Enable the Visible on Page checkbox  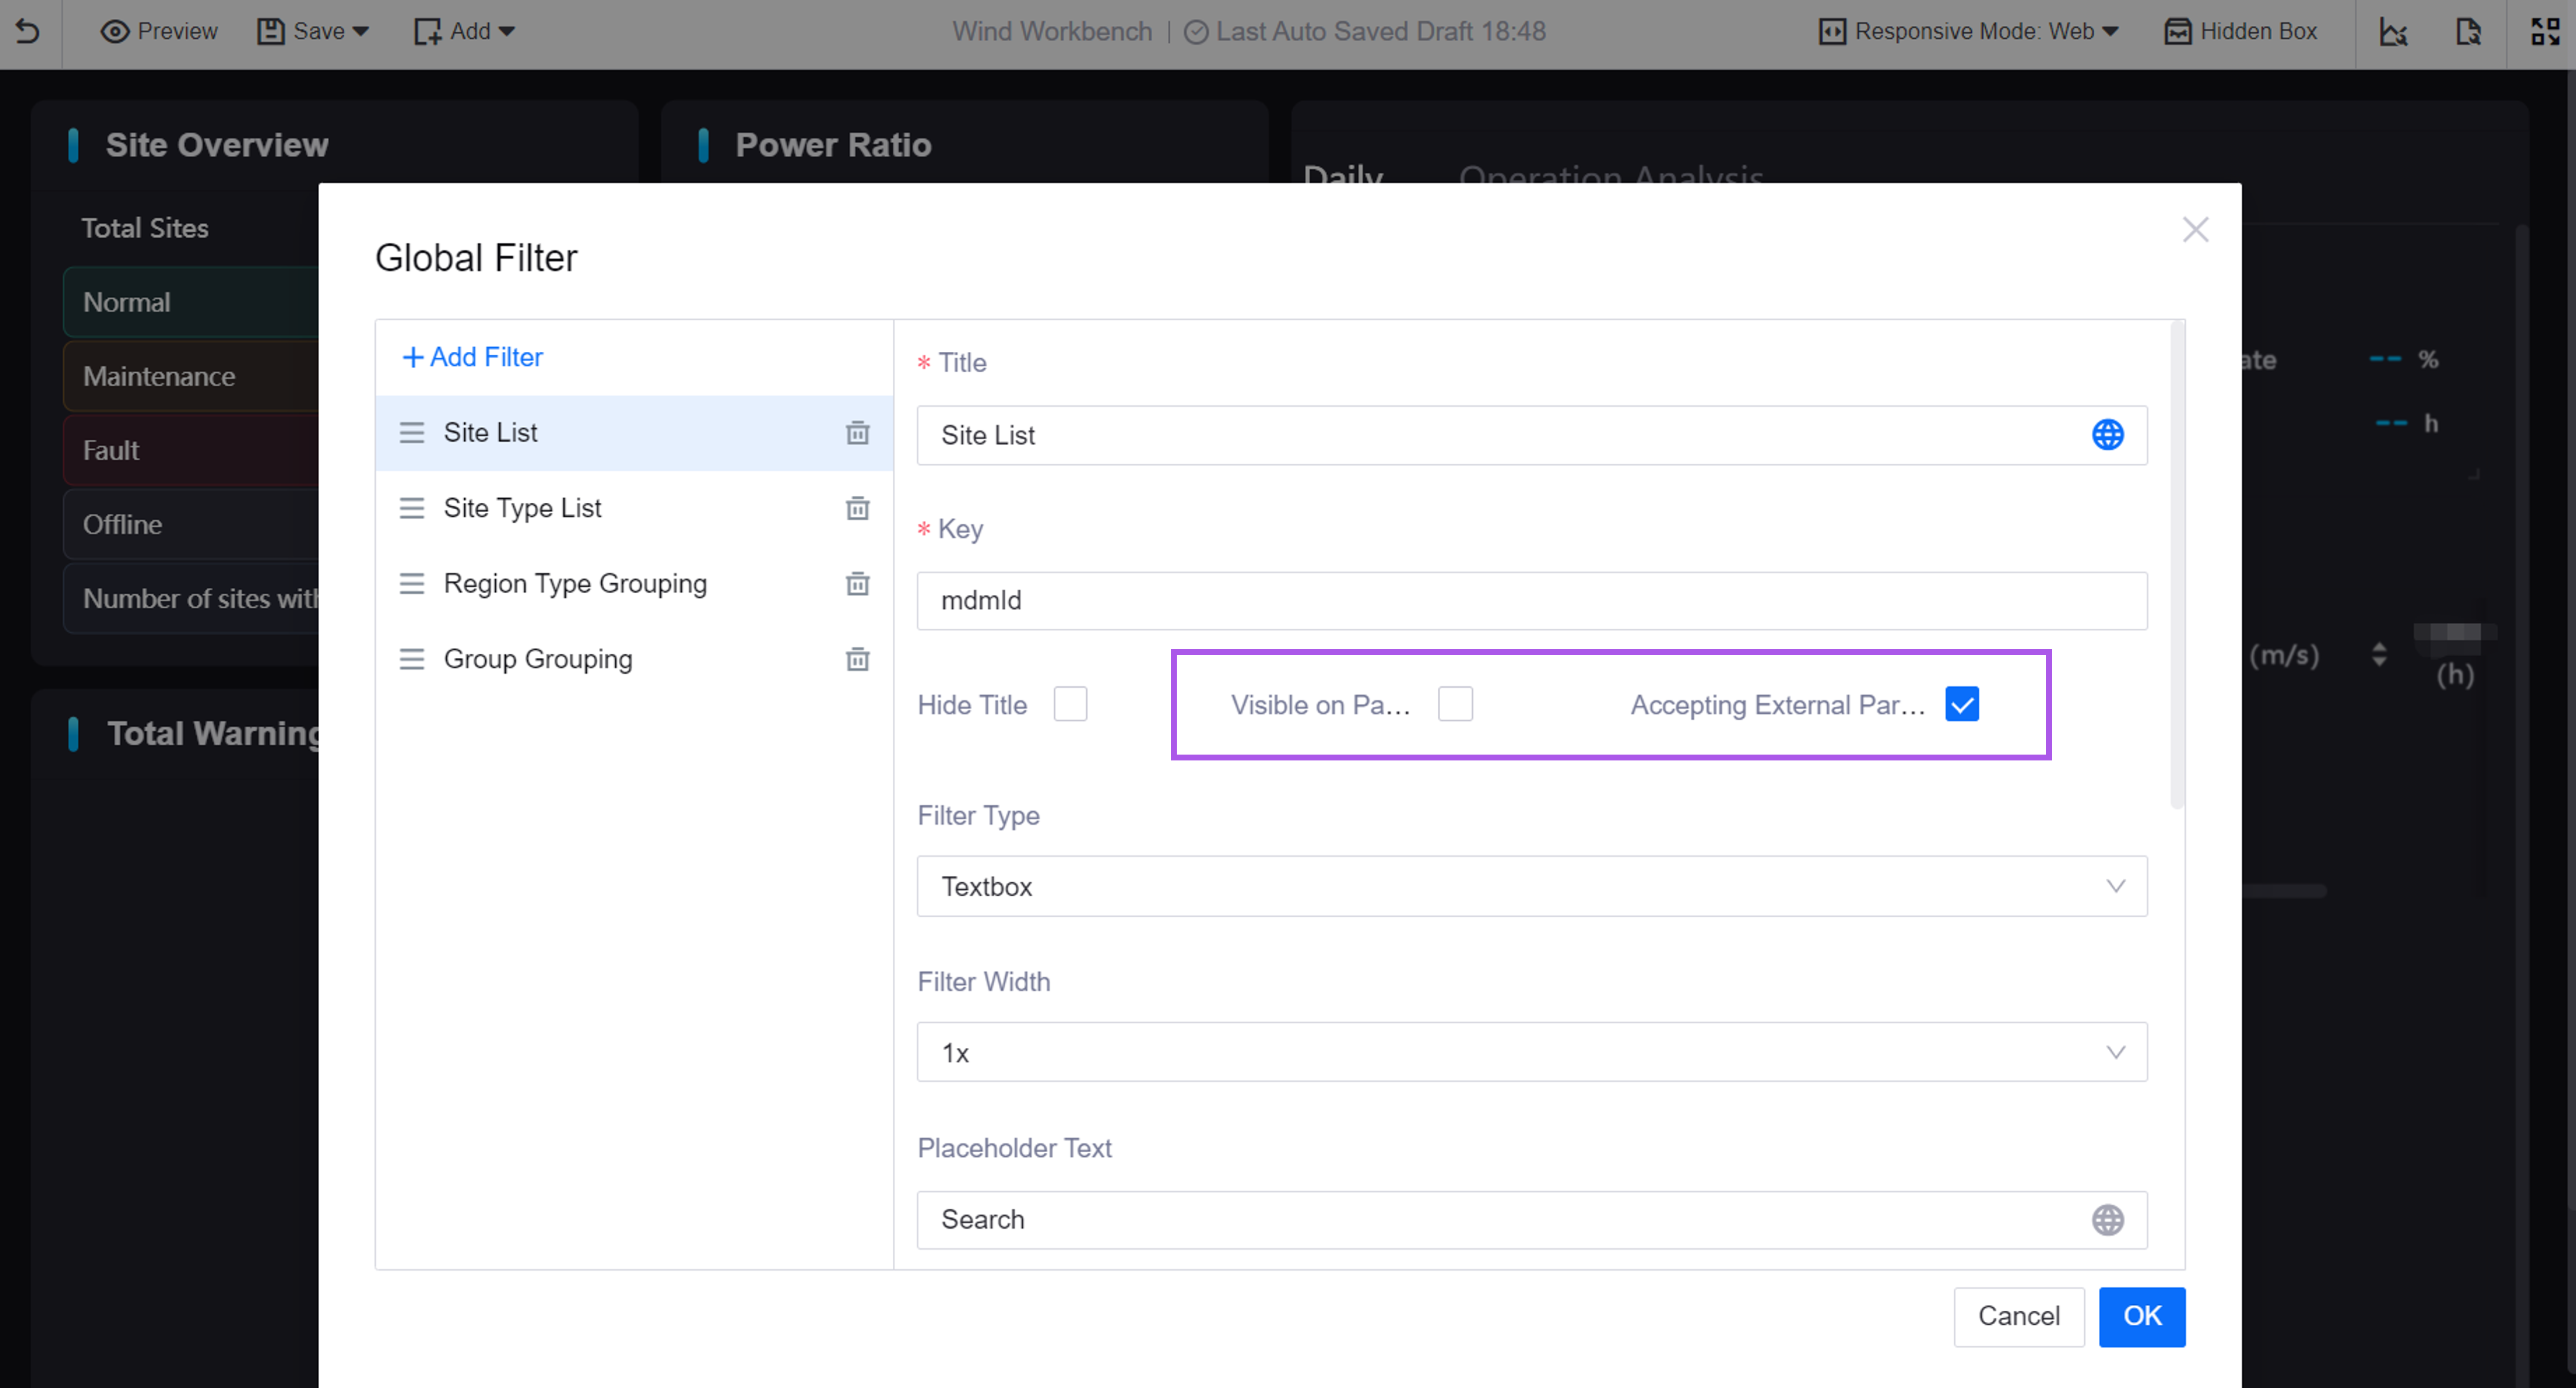click(x=1455, y=704)
